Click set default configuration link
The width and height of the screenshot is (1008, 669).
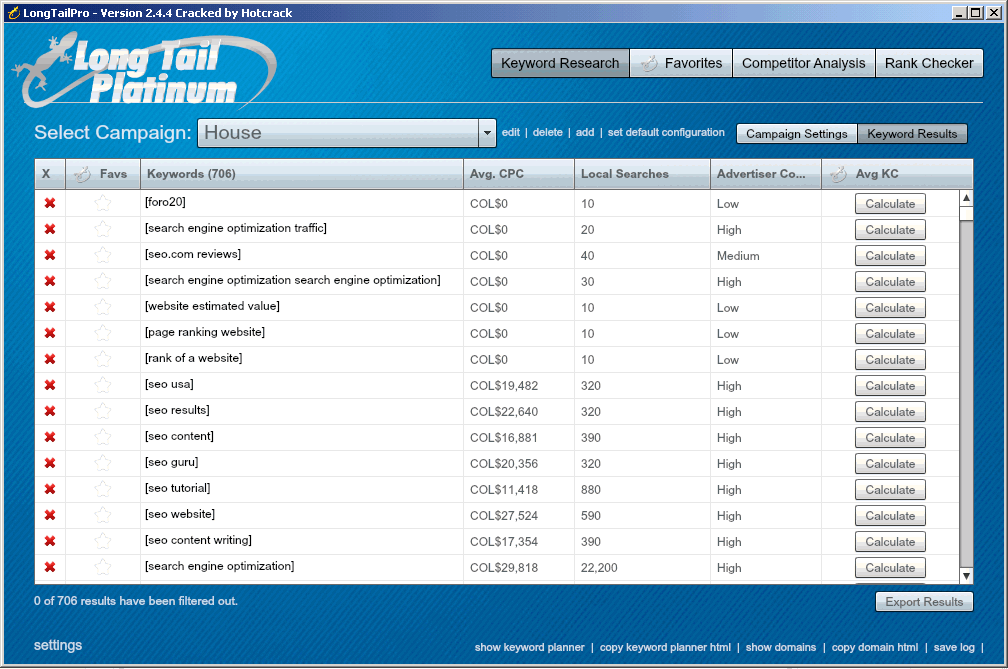pos(666,132)
